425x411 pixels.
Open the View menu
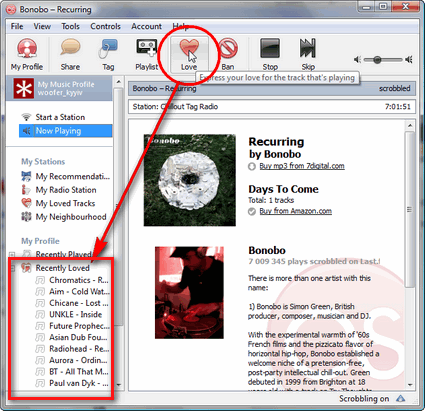click(42, 26)
